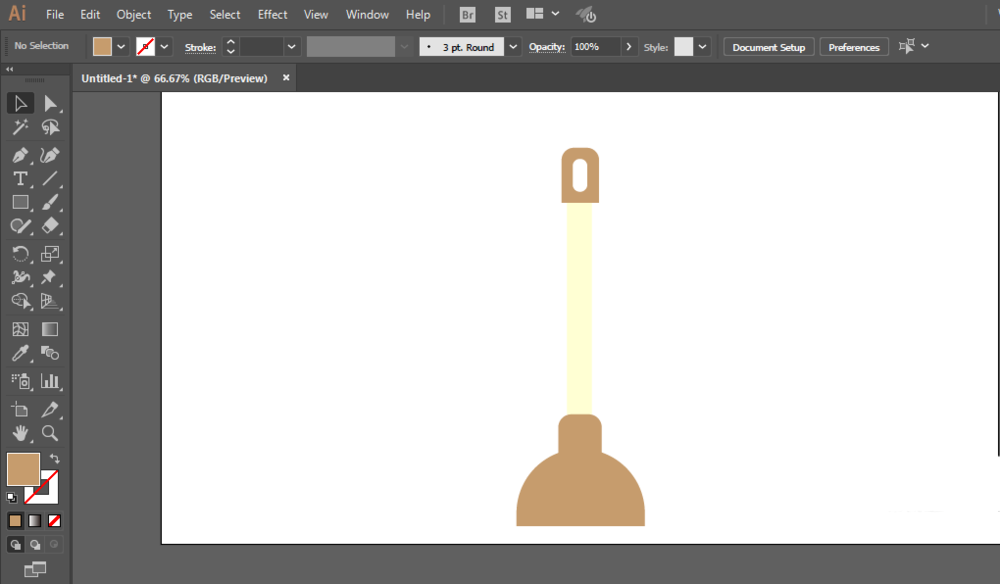1000x584 pixels.
Task: Open the Style dropdown arrow
Action: (702, 47)
